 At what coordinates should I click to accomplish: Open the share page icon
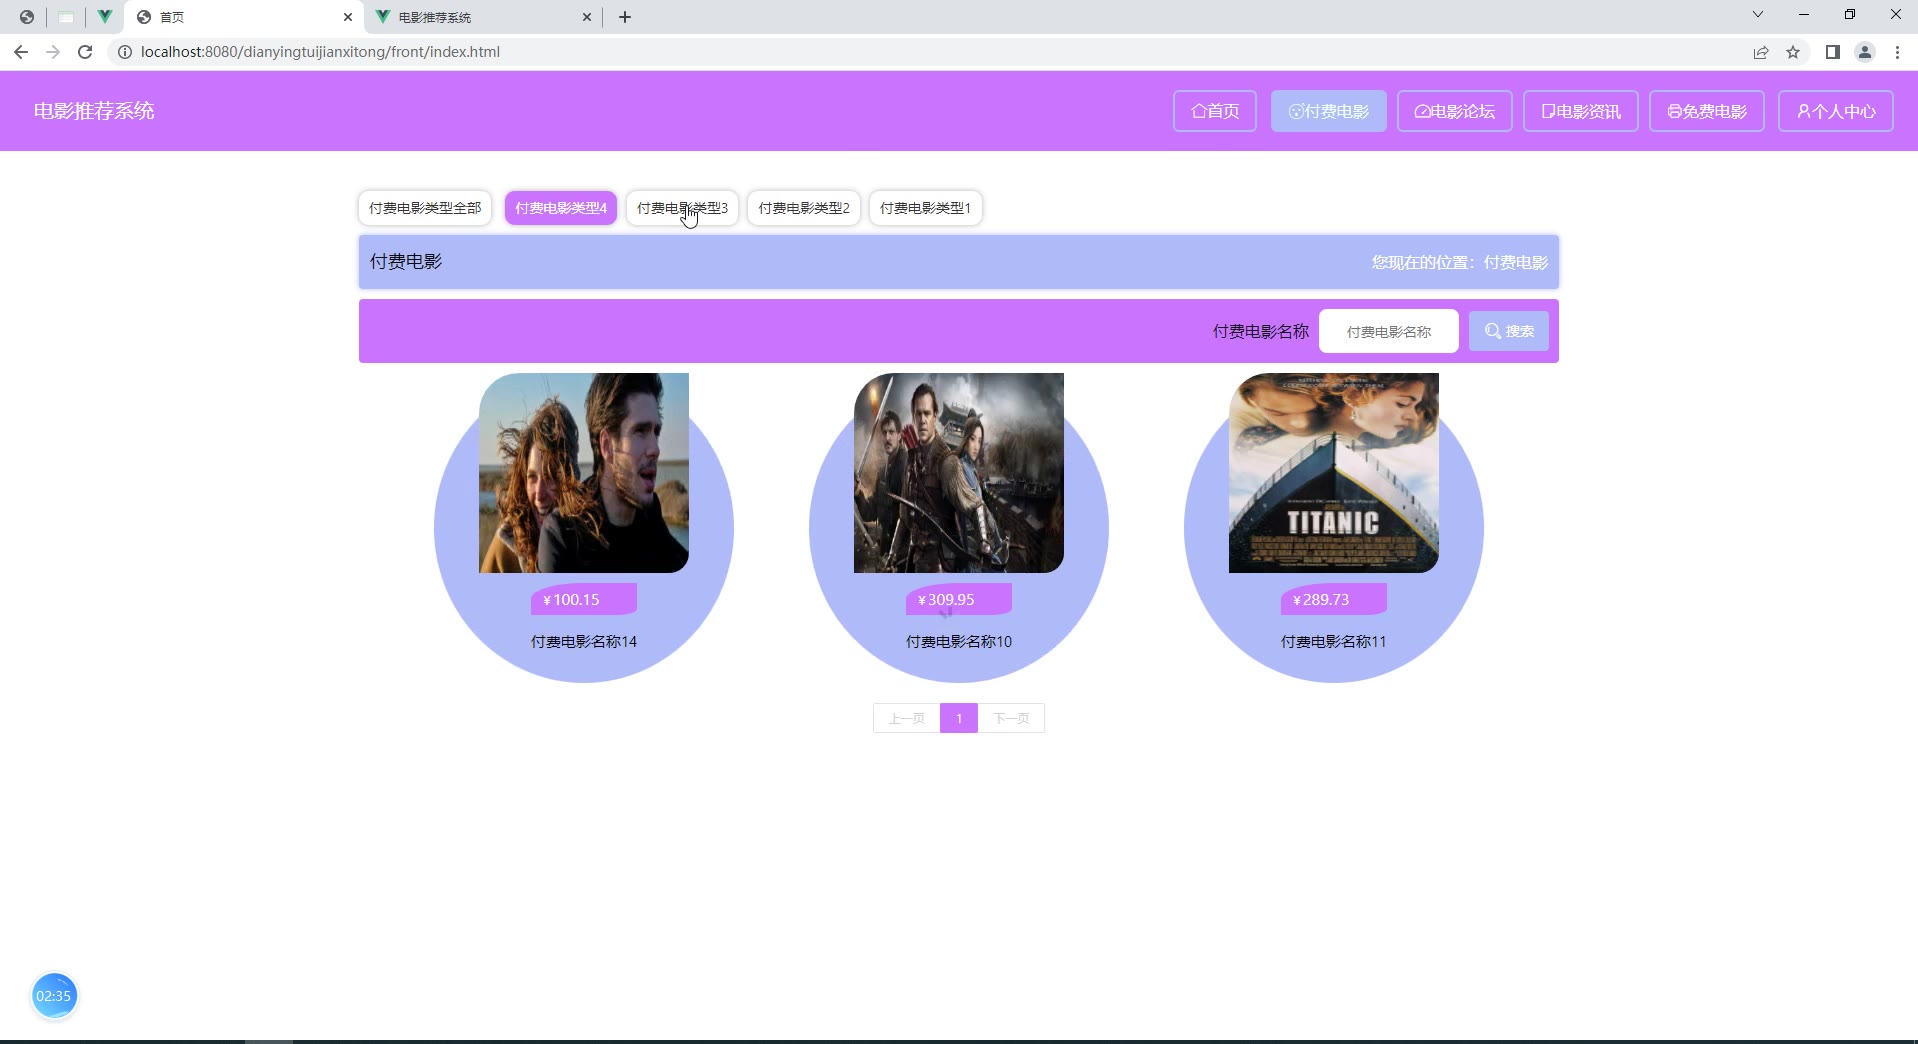point(1761,52)
